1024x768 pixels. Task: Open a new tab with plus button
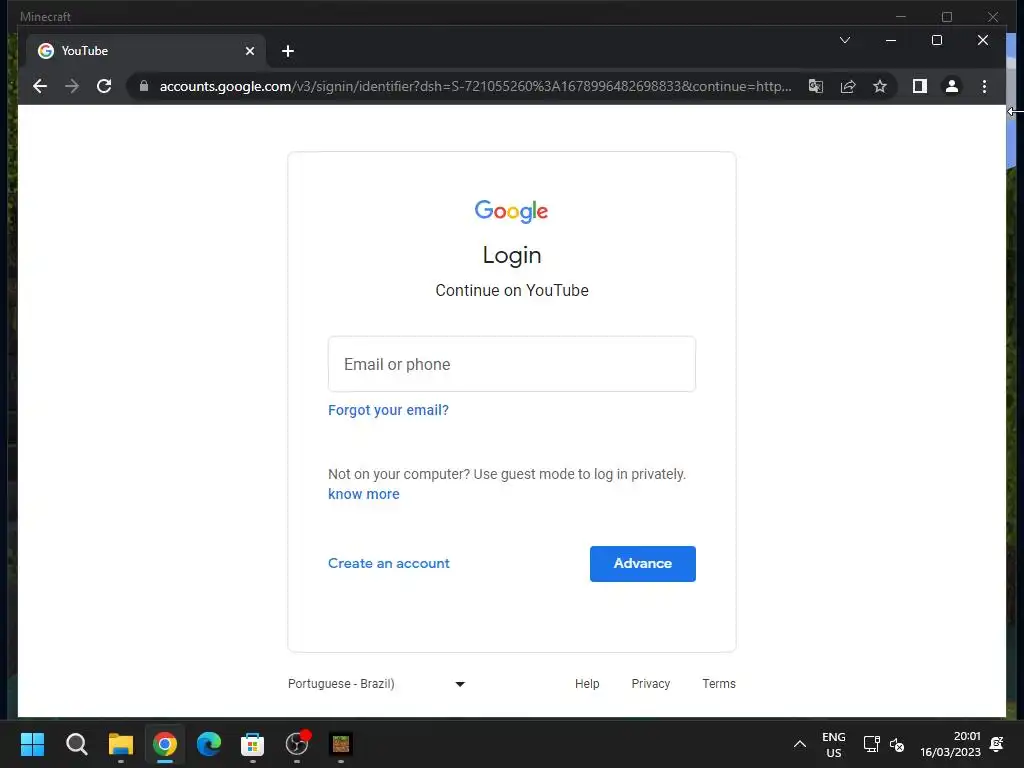point(288,51)
